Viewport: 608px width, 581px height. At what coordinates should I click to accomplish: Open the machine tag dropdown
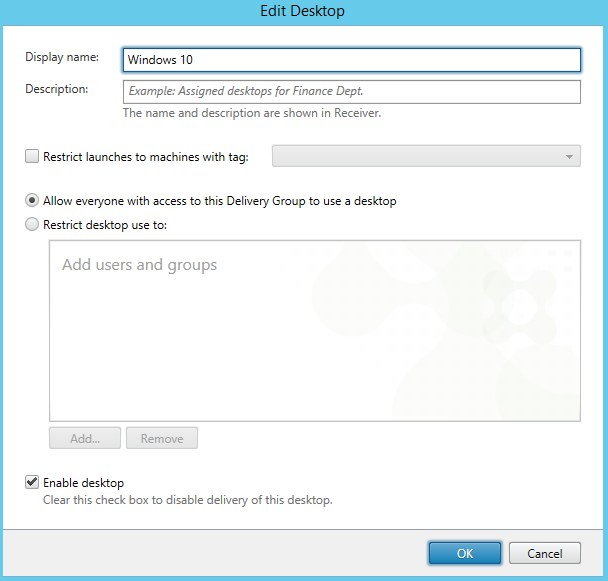tap(426, 156)
